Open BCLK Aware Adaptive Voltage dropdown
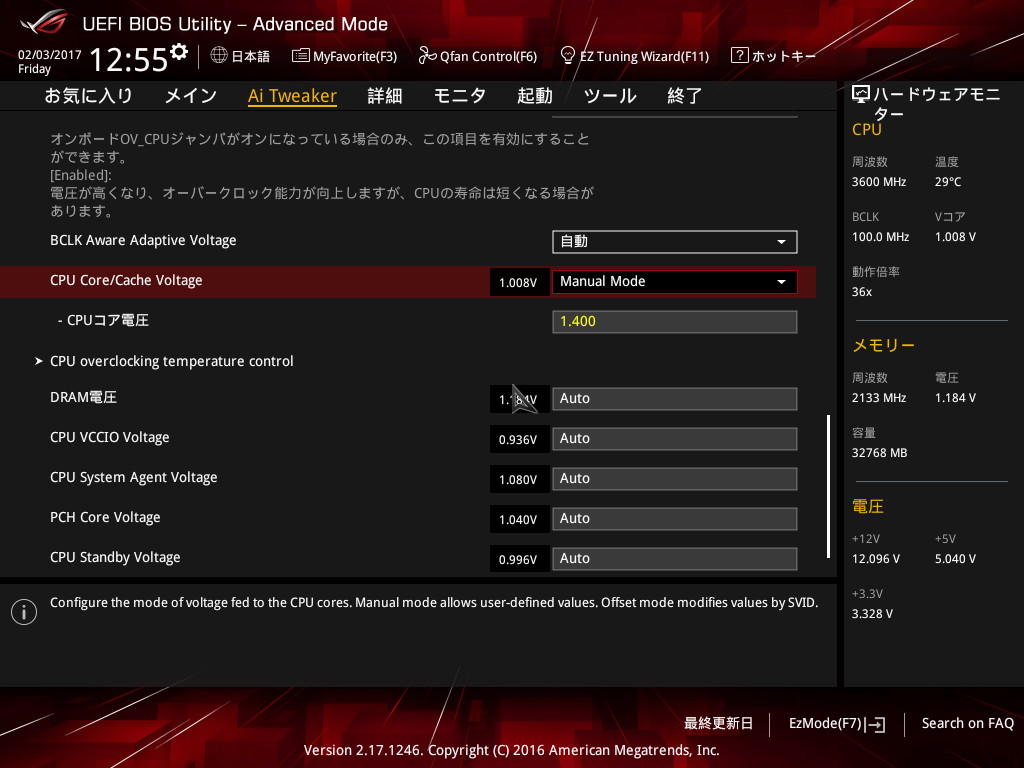Screen dimensions: 1024x768 (675, 242)
